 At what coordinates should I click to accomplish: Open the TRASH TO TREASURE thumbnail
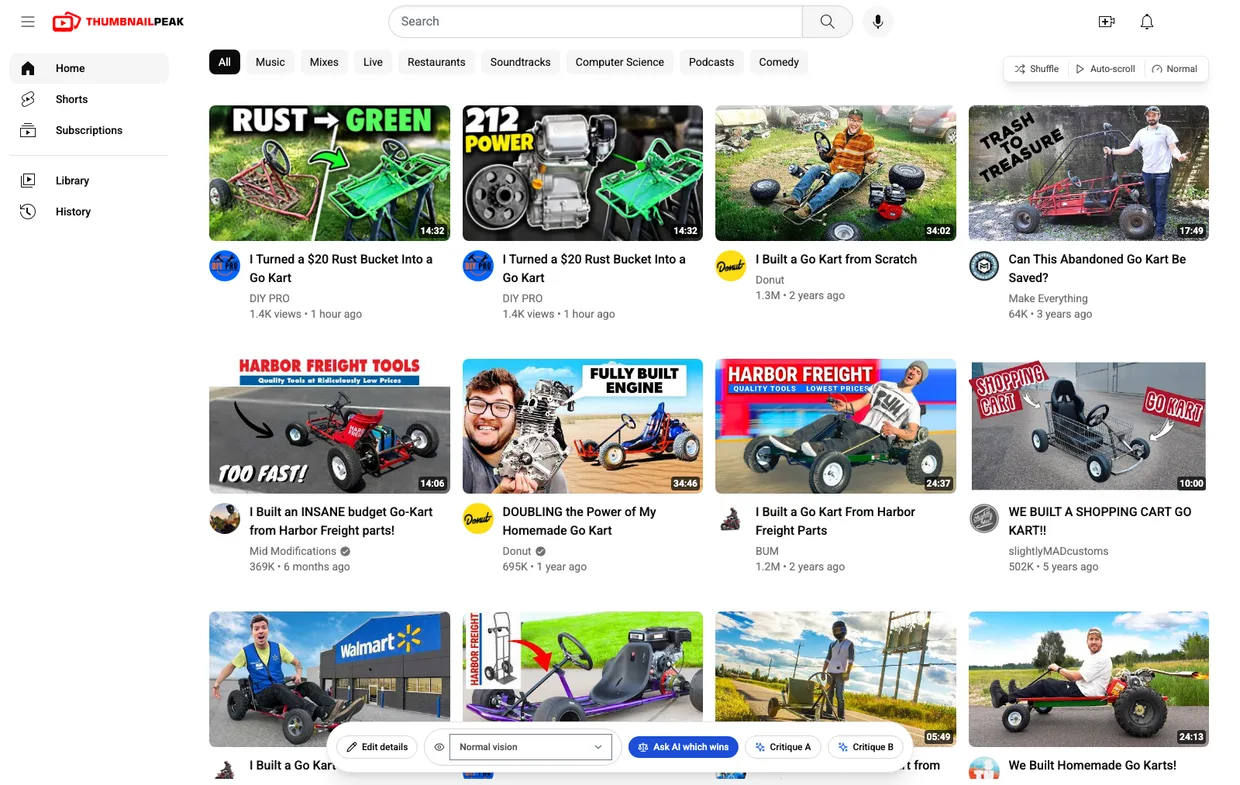(1088, 173)
